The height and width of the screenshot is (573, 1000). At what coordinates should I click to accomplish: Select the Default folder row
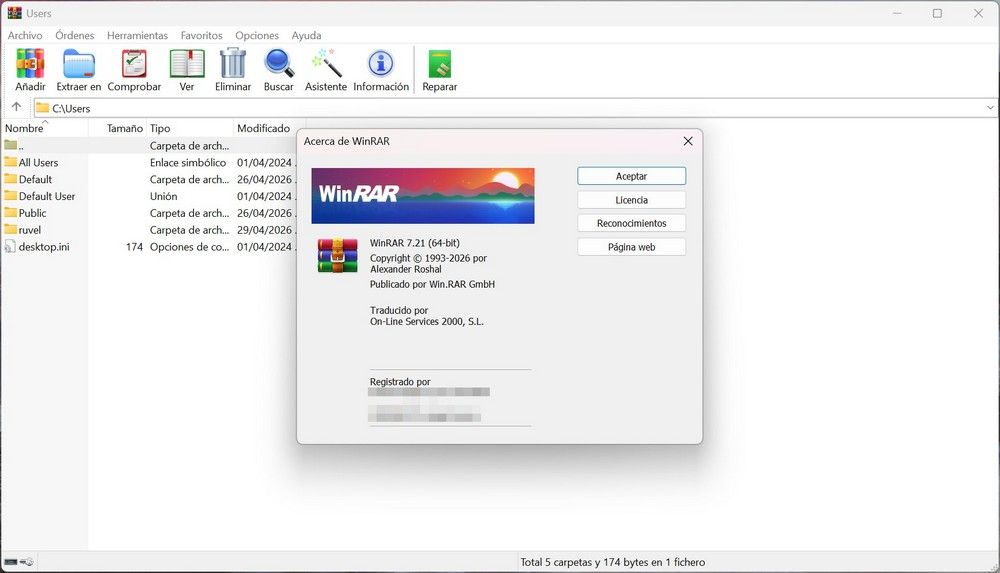coord(149,179)
